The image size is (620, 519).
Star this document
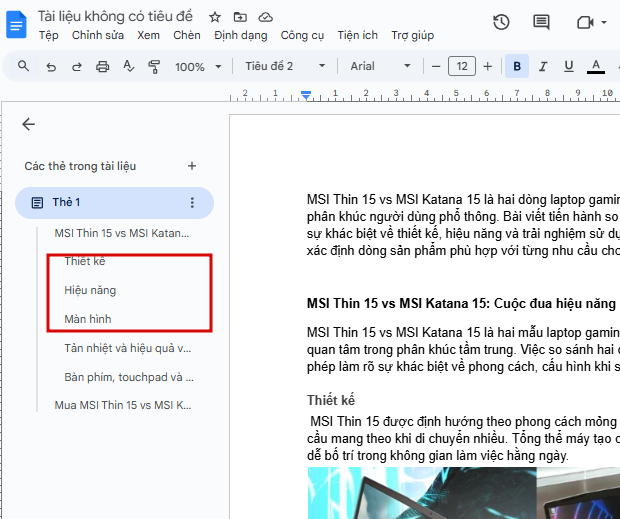click(x=215, y=17)
